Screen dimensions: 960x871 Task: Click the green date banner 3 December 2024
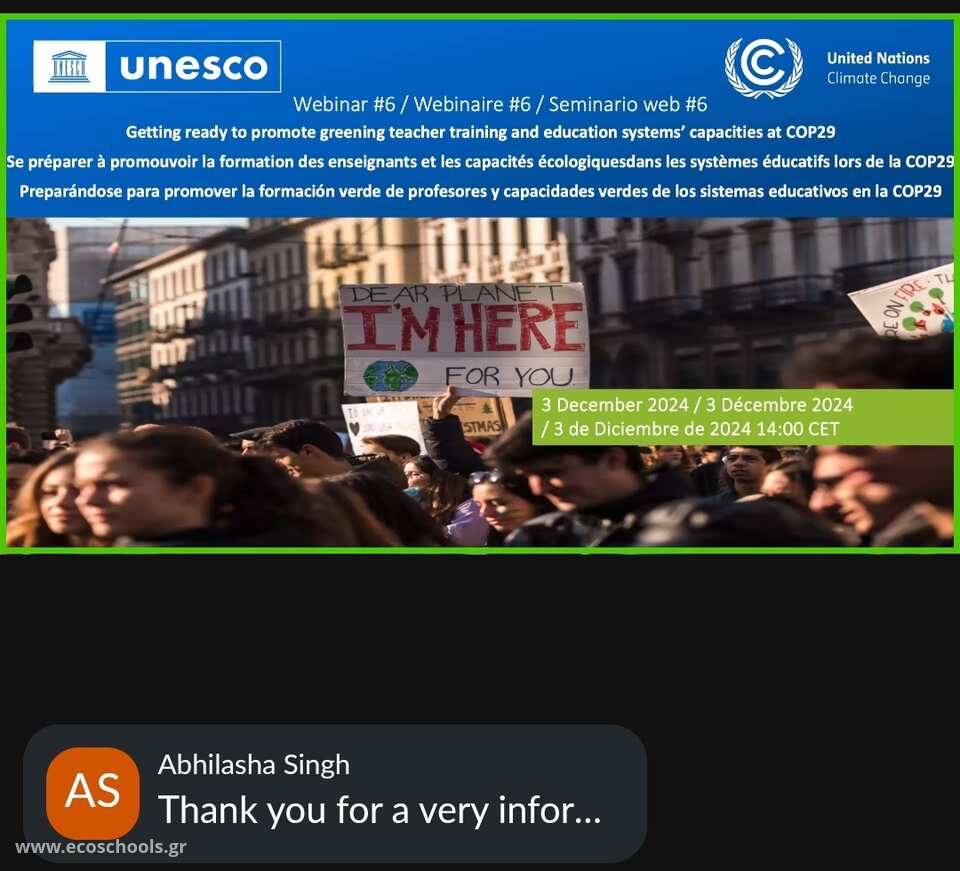click(743, 417)
